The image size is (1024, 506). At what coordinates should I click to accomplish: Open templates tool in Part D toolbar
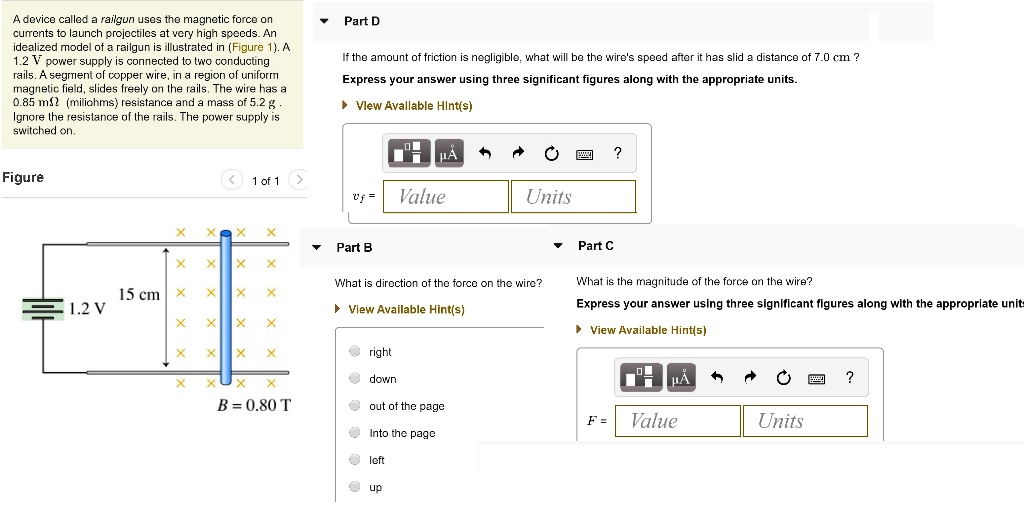tap(409, 153)
